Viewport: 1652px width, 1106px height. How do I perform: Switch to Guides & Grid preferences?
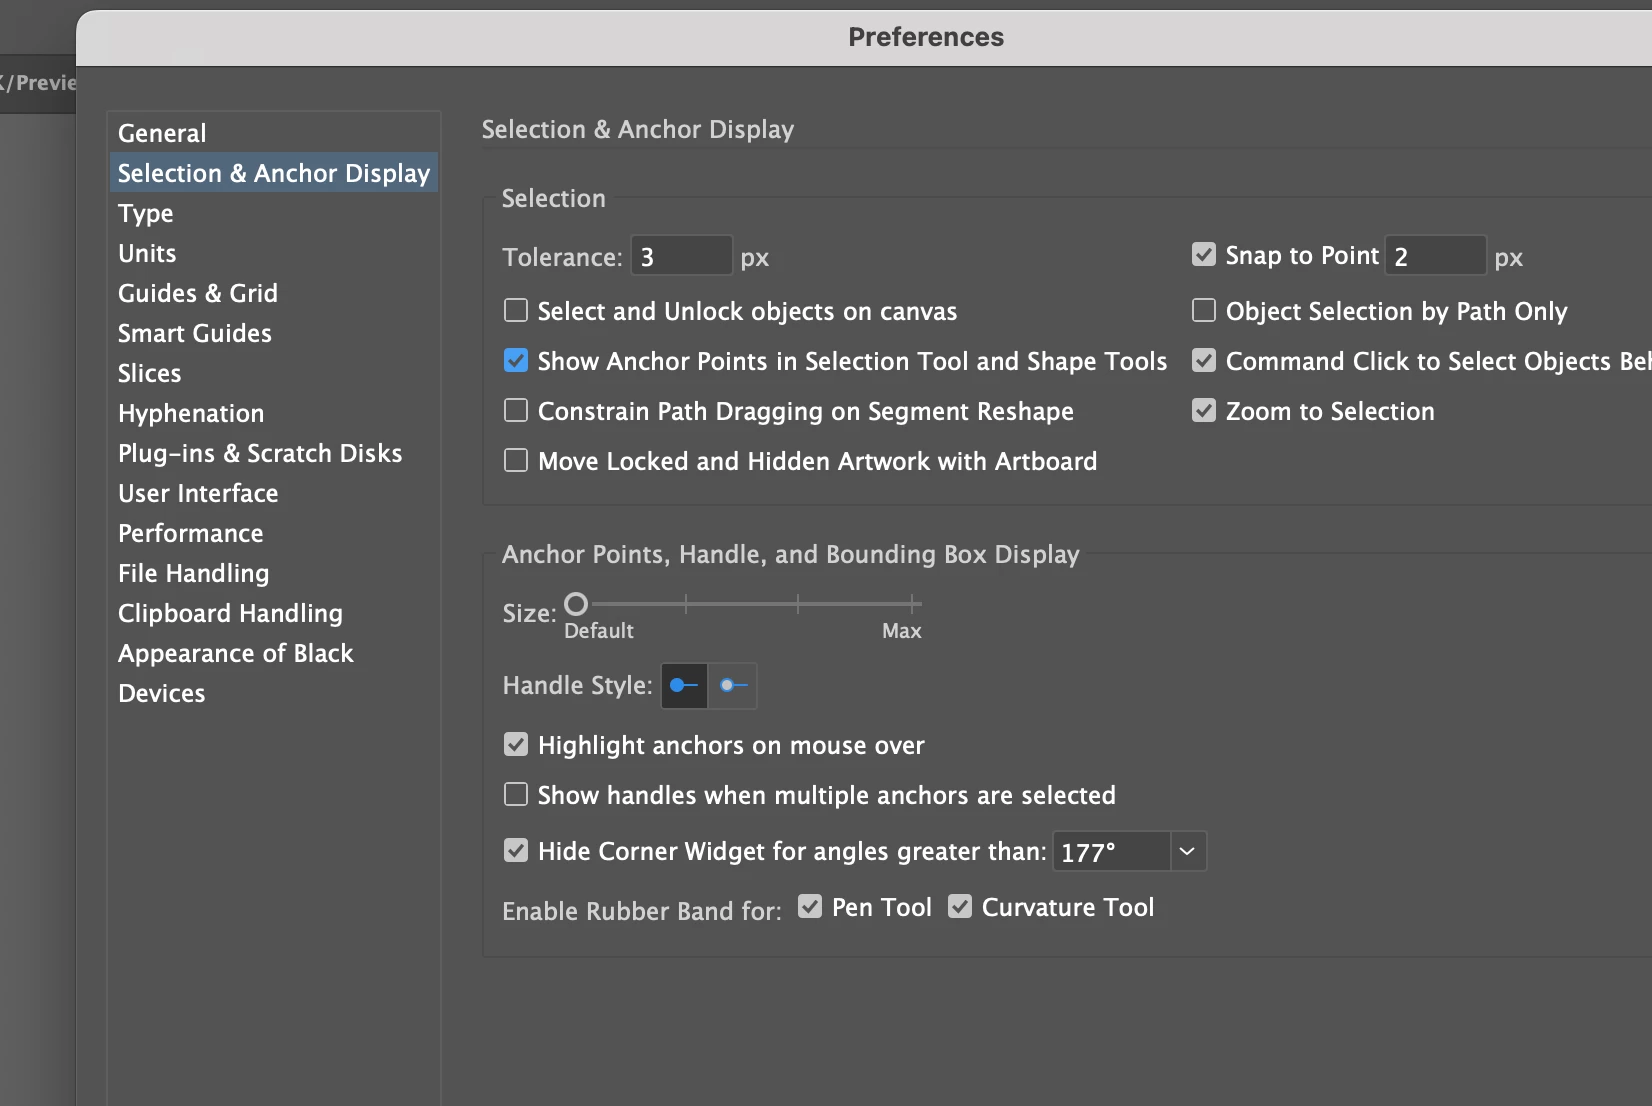click(198, 293)
